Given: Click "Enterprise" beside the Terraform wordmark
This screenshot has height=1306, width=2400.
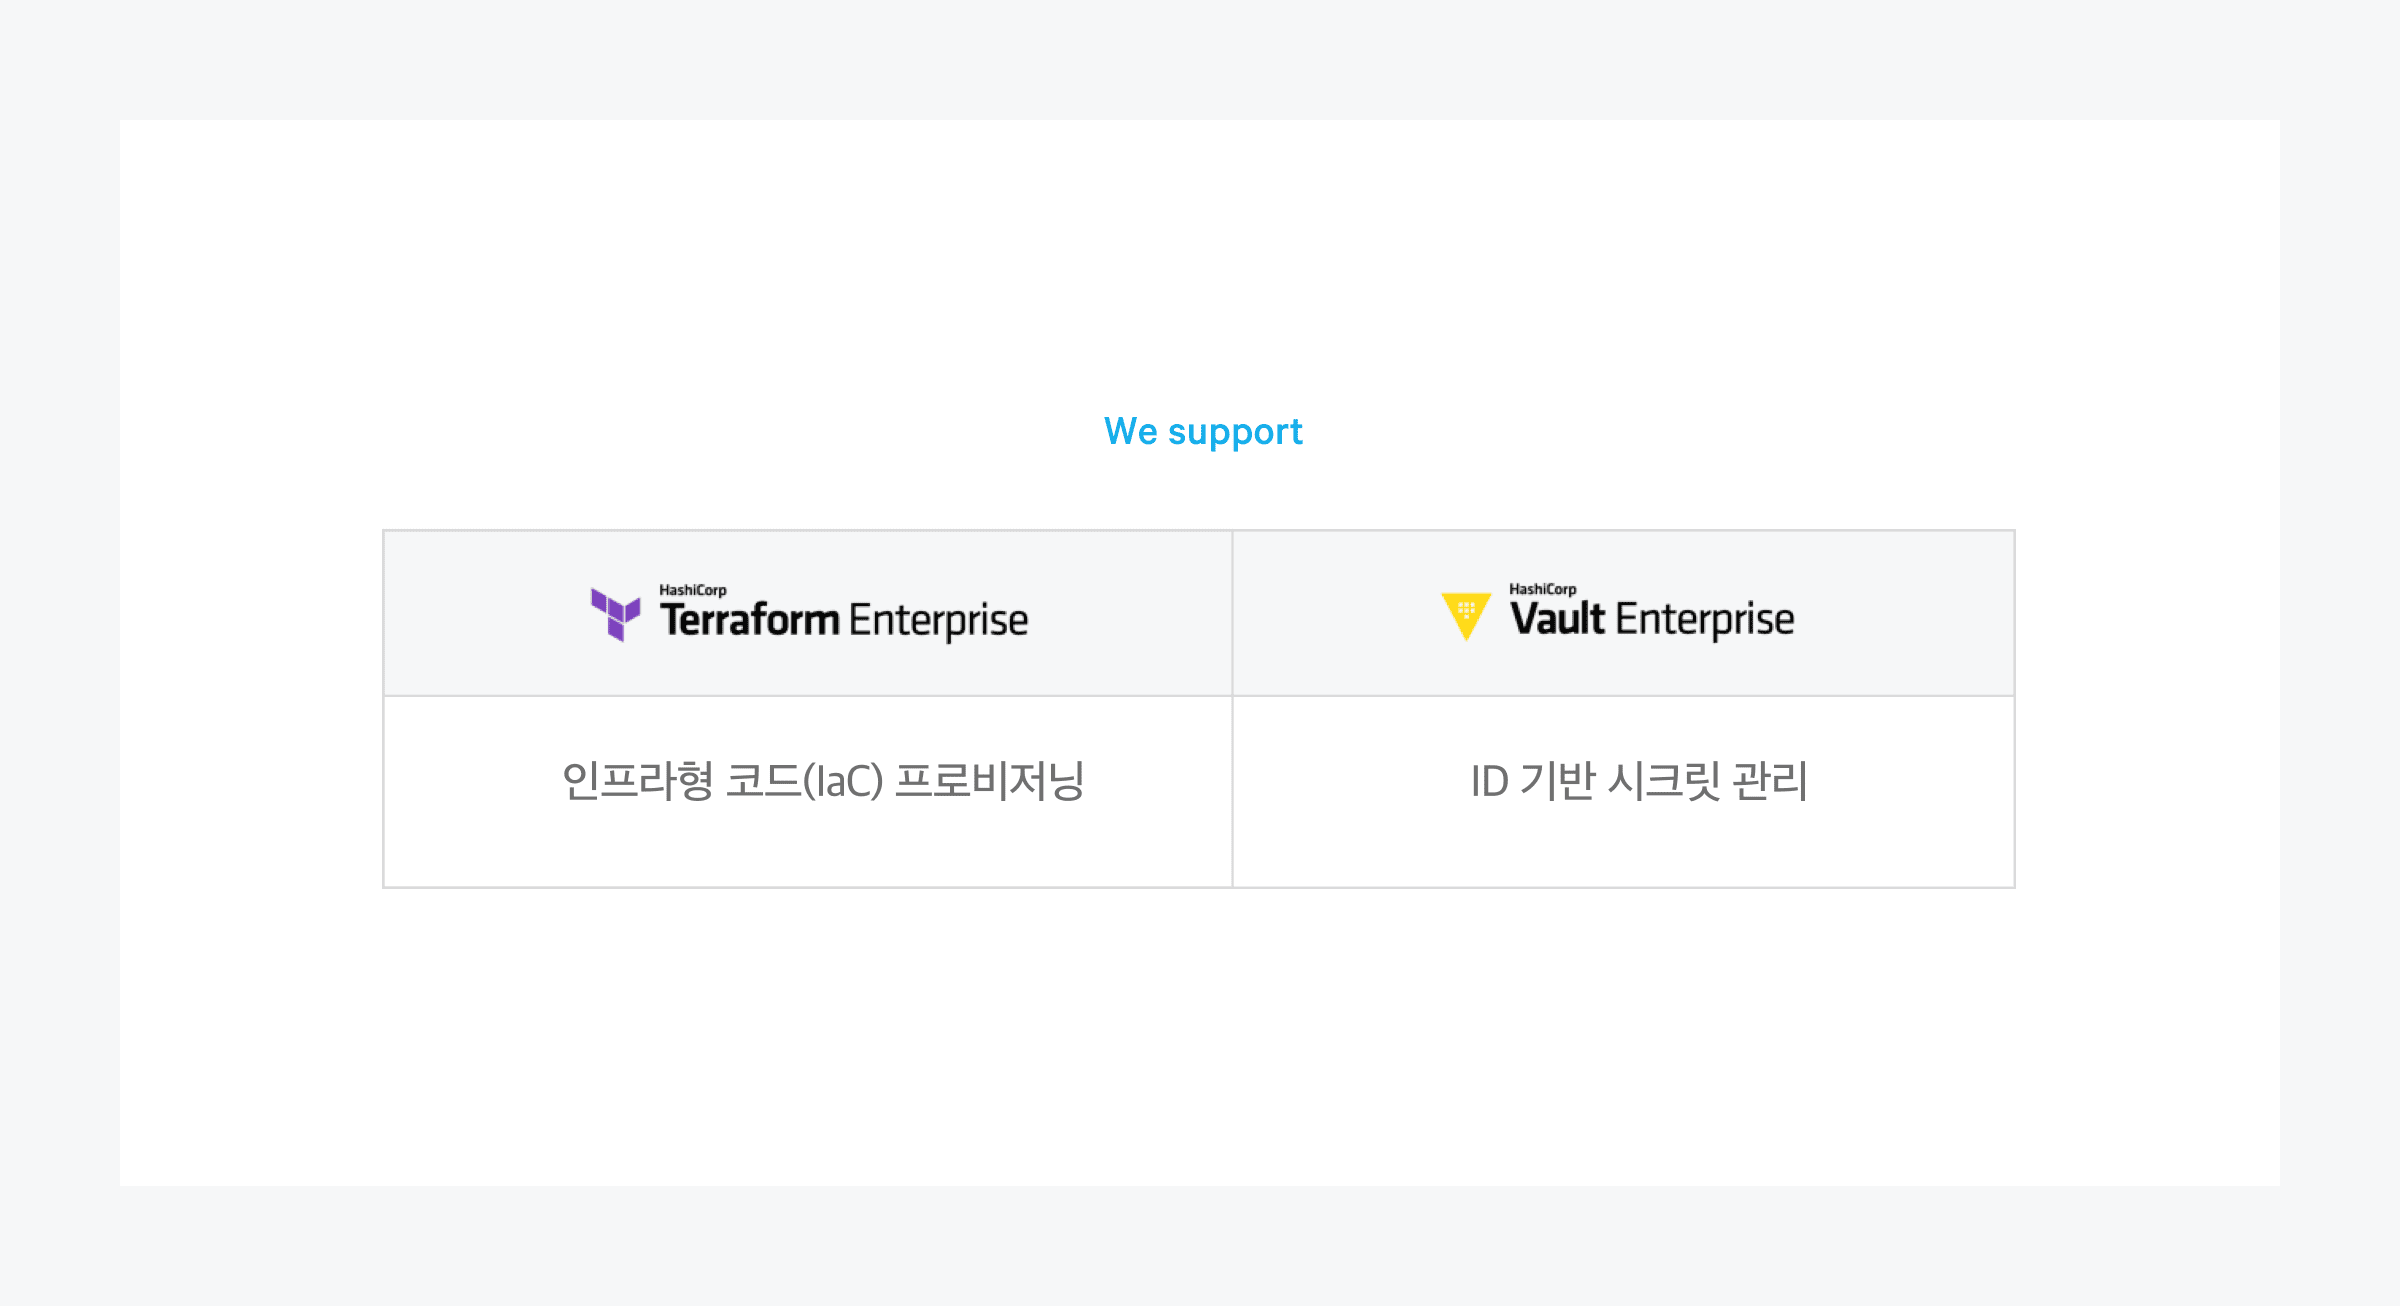Looking at the screenshot, I should pos(938,621).
